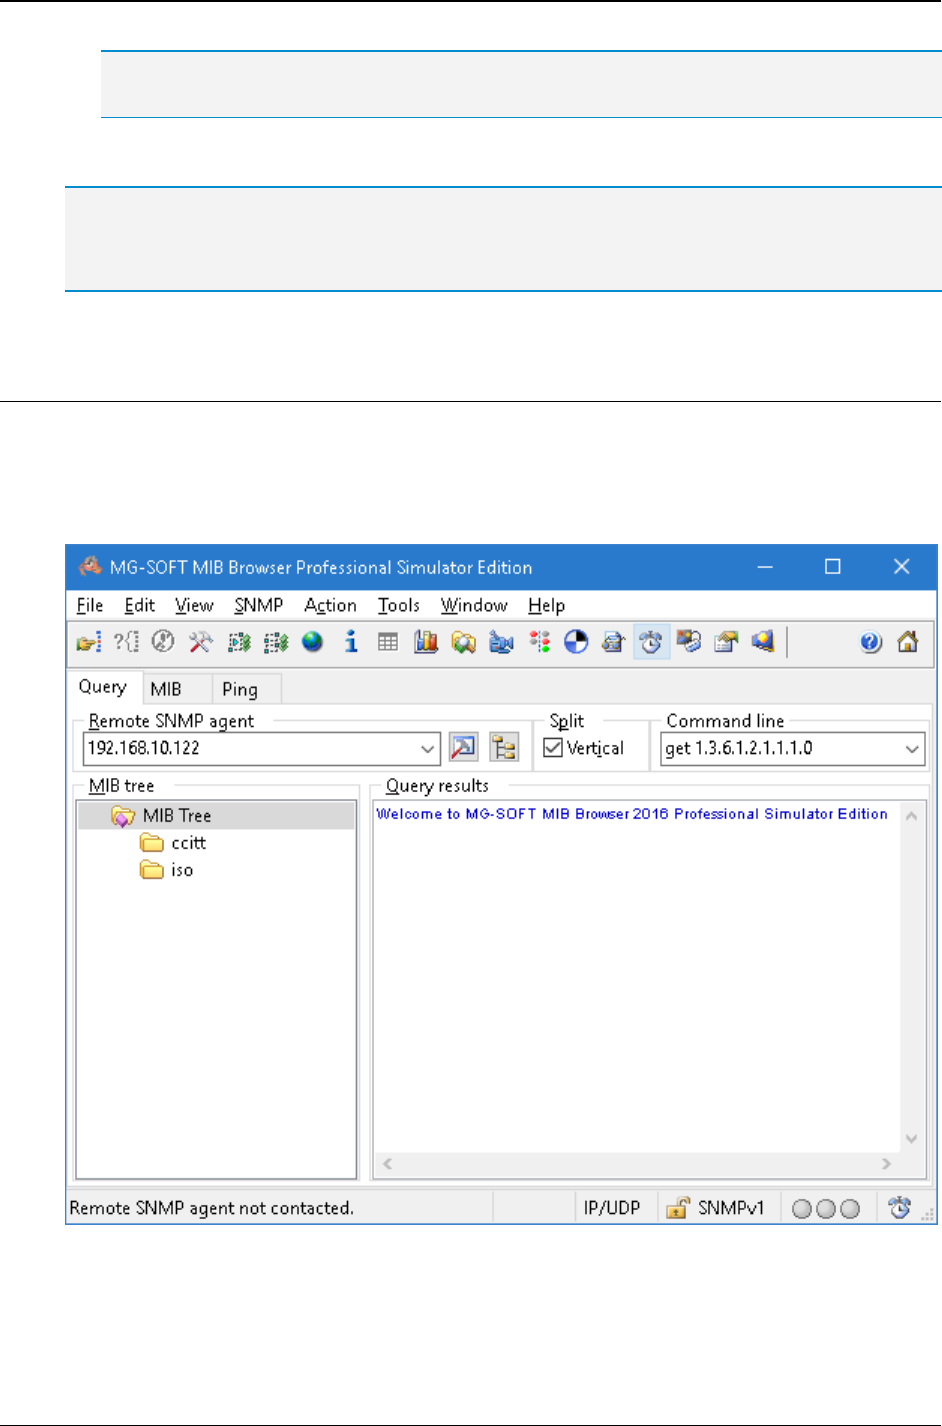This screenshot has height=1426, width=942.
Task: Click the question-mark braces toolbar icon
Action: 126,642
